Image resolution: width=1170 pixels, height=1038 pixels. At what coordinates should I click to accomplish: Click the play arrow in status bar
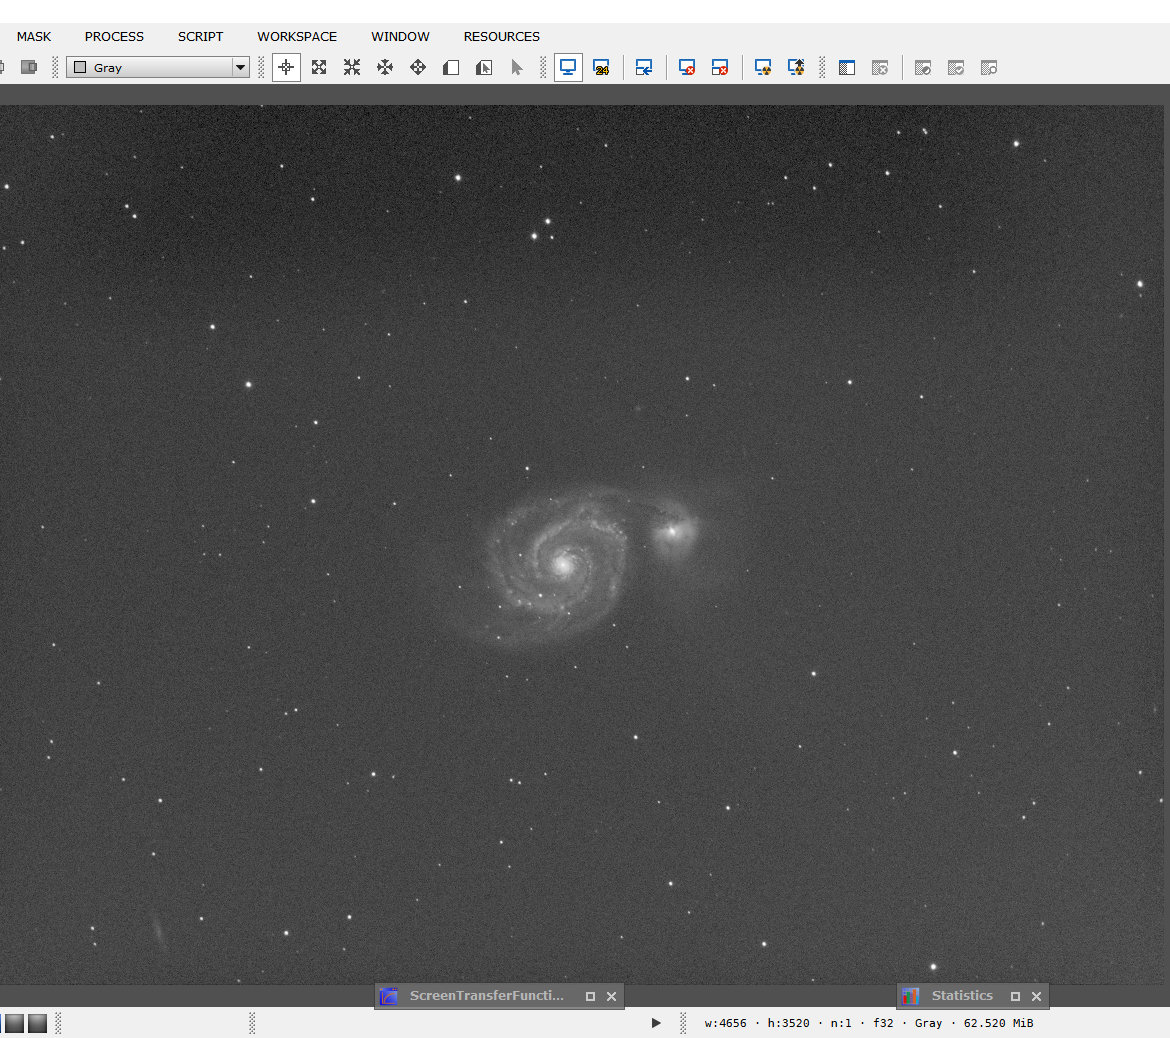[656, 1023]
